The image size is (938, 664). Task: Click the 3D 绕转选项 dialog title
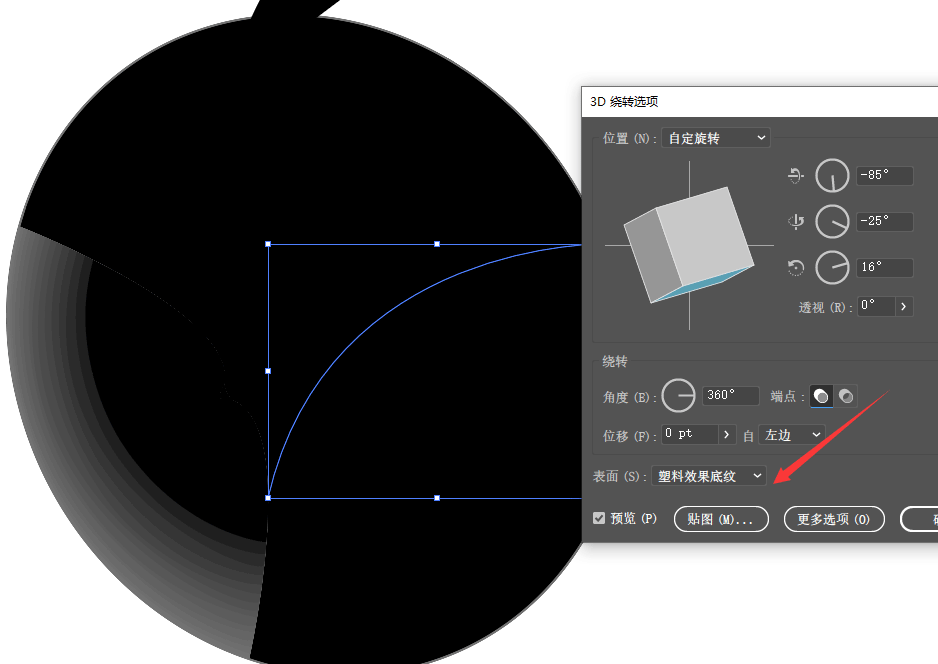pos(624,102)
